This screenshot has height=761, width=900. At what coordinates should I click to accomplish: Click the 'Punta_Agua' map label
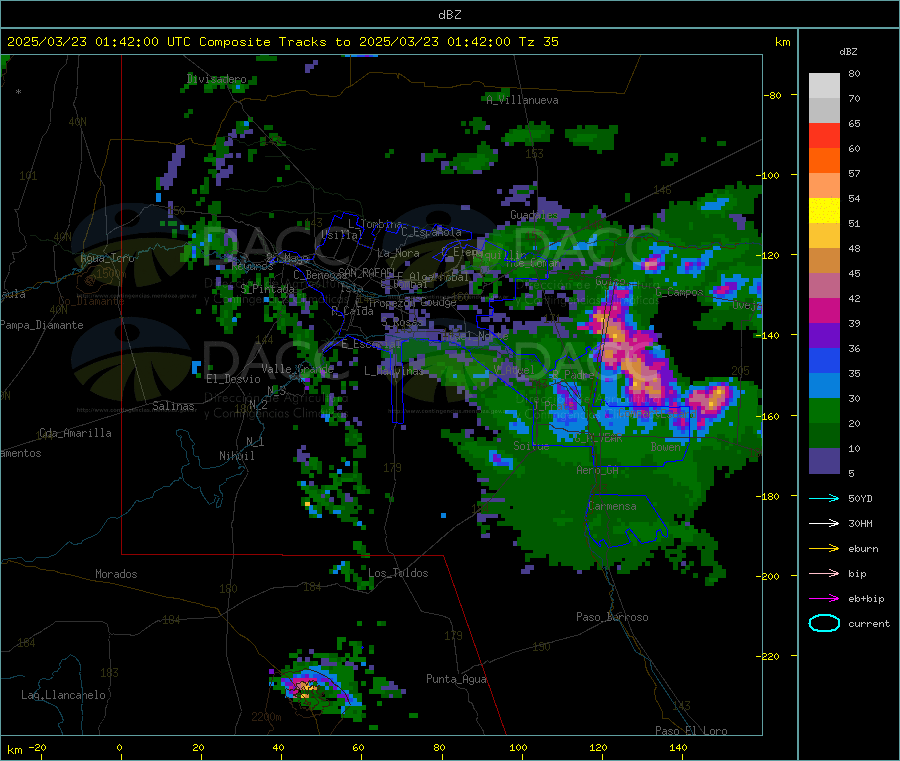[456, 679]
